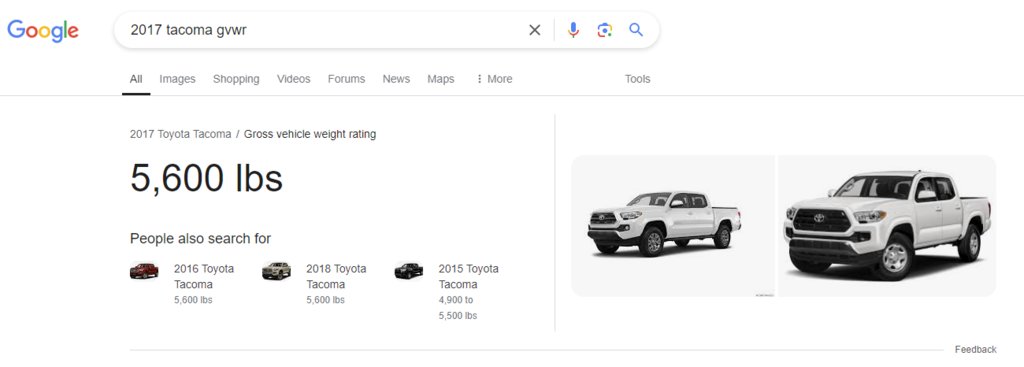Open the Tools options
The image size is (1024, 367).
click(637, 79)
